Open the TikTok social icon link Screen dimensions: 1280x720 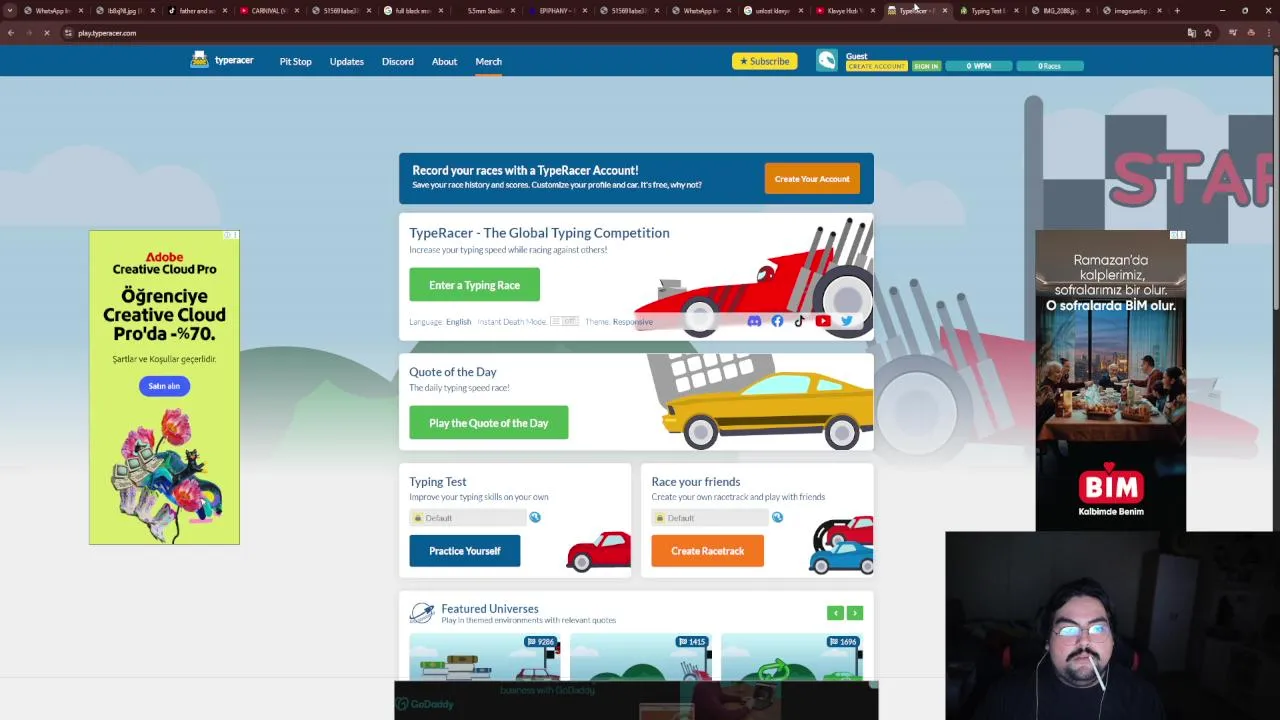799,321
